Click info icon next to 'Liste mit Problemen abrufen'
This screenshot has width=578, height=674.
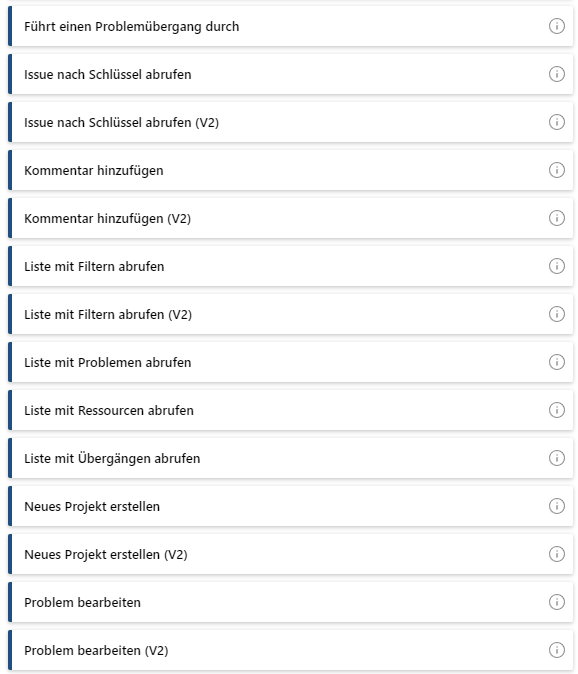[557, 362]
